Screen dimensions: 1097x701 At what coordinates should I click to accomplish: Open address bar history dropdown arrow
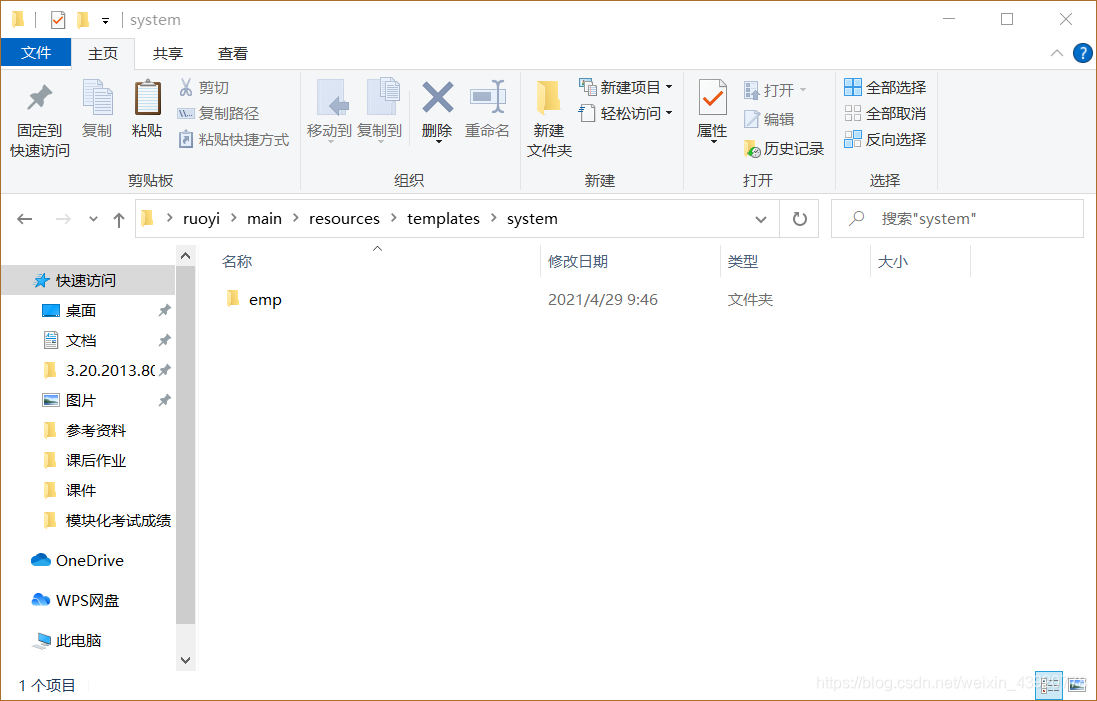click(761, 219)
